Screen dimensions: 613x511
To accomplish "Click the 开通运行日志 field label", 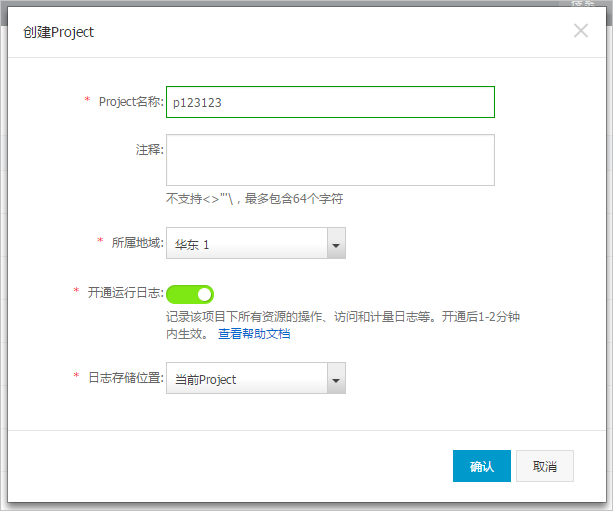I will 125,292.
